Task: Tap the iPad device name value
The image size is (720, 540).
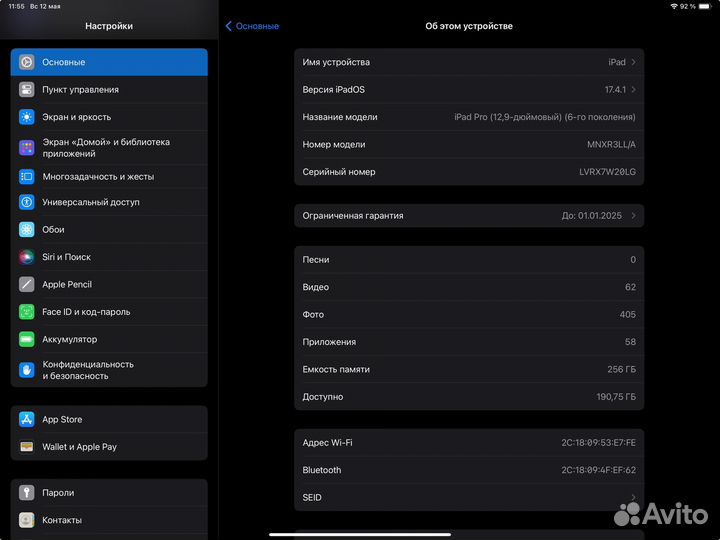Action: click(617, 62)
